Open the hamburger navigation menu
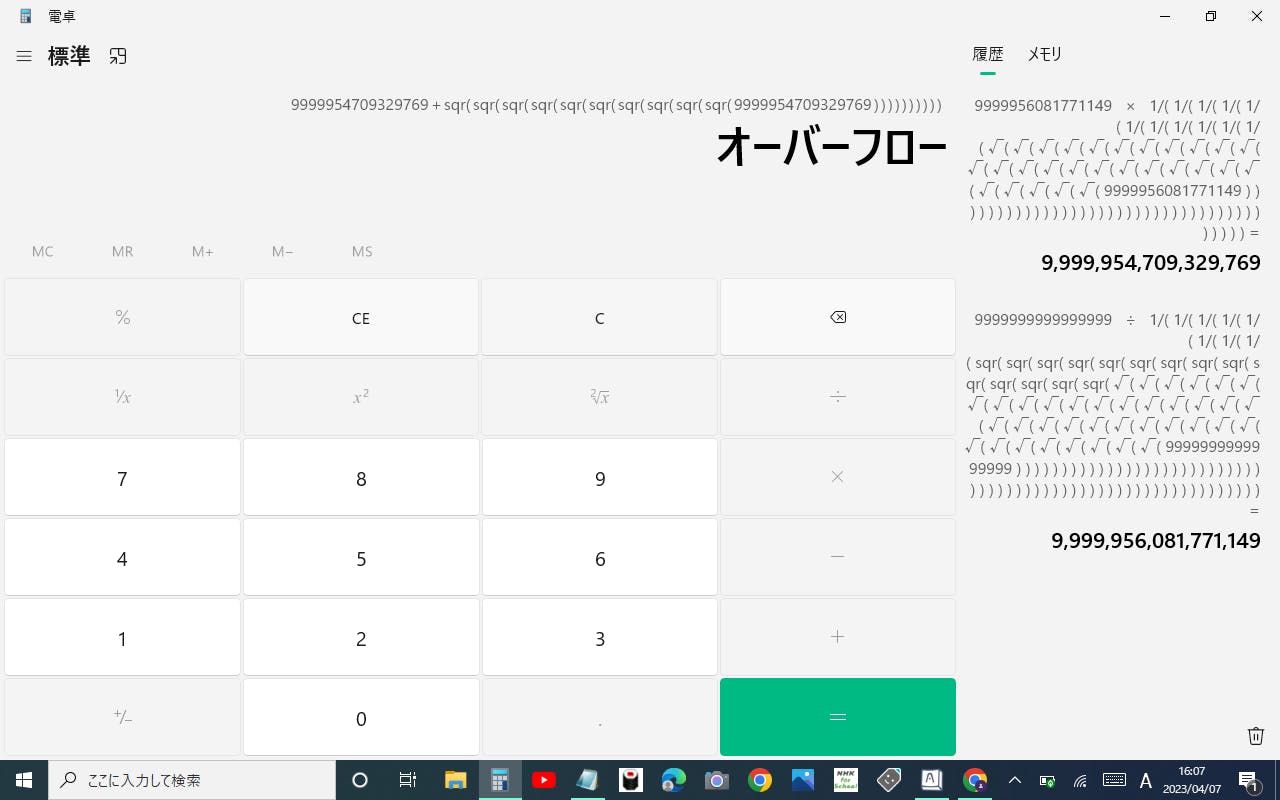This screenshot has height=800, width=1280. pos(24,57)
